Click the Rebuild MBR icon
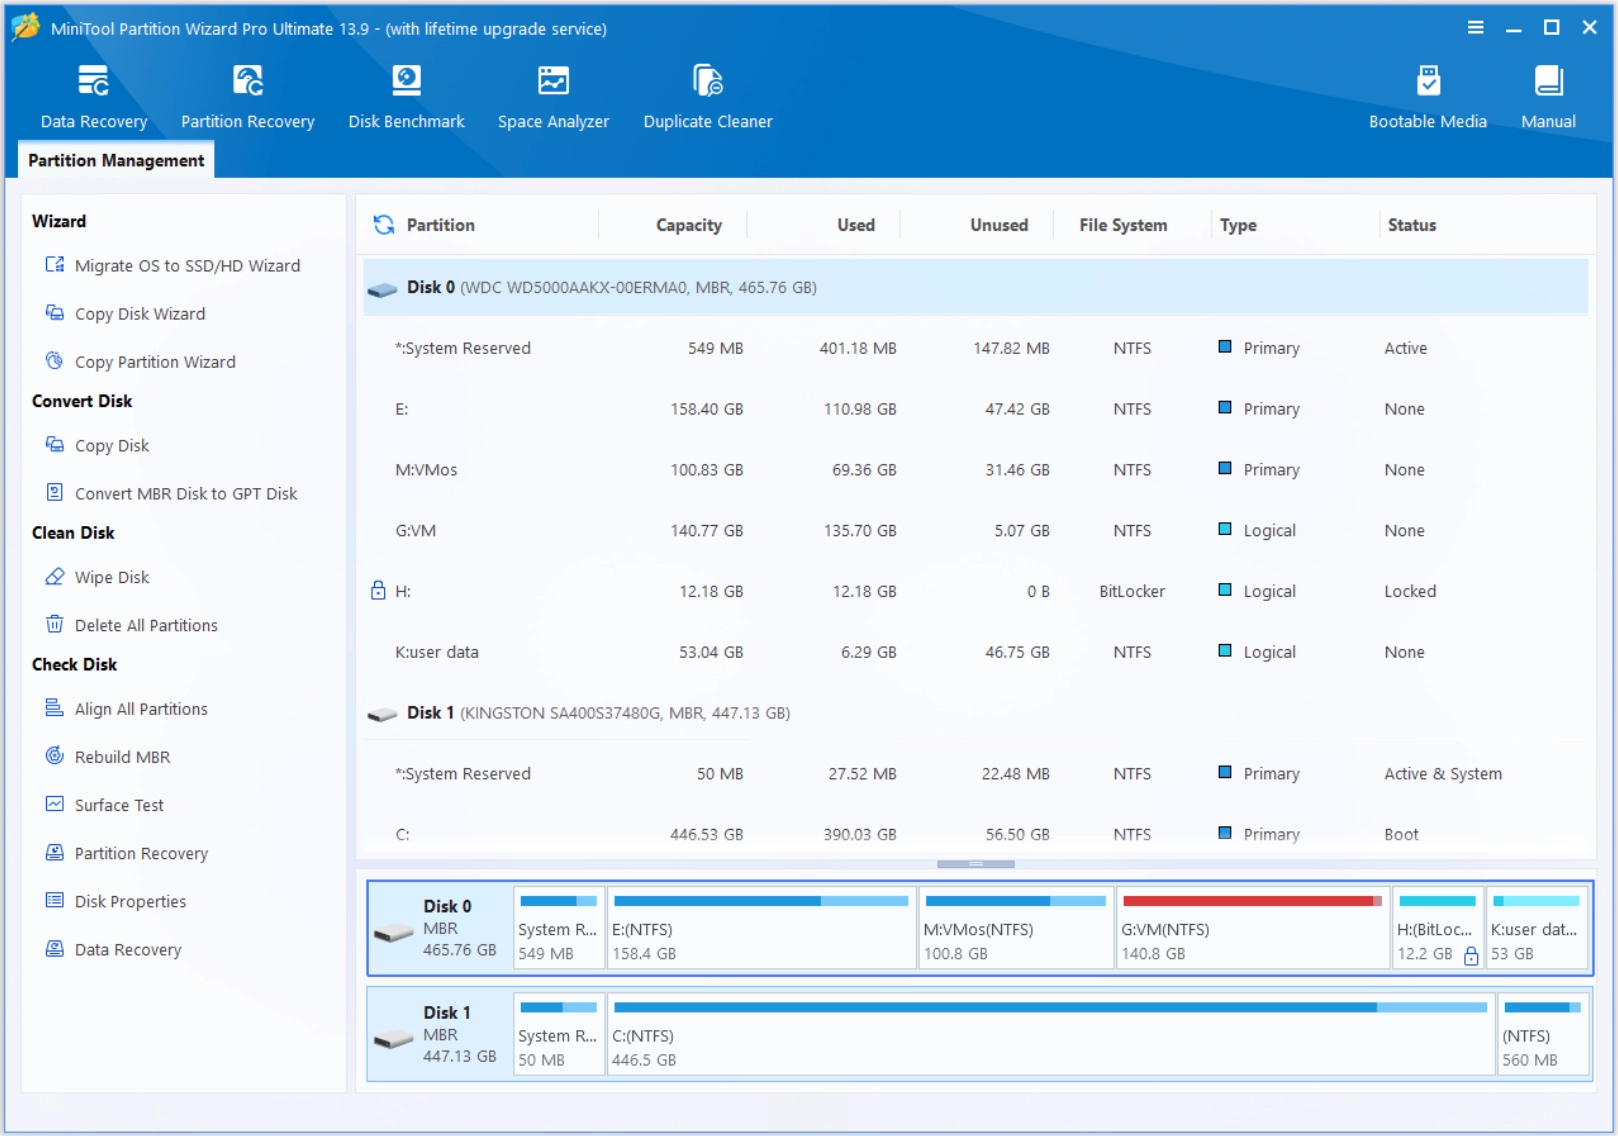Viewport: 1618px width, 1136px height. [x=55, y=757]
